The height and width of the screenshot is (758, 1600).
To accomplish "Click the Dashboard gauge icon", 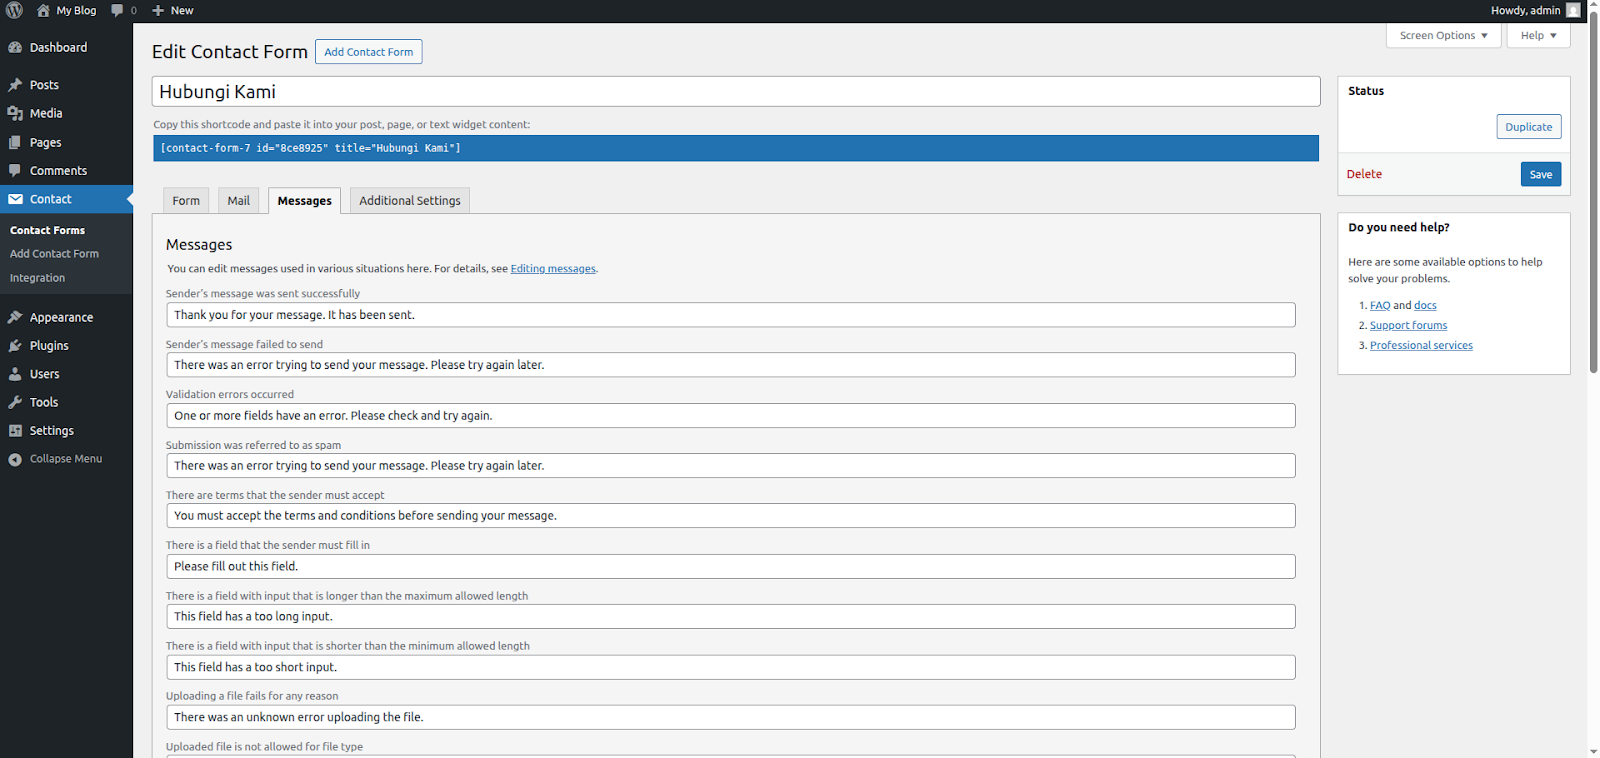I will [15, 48].
